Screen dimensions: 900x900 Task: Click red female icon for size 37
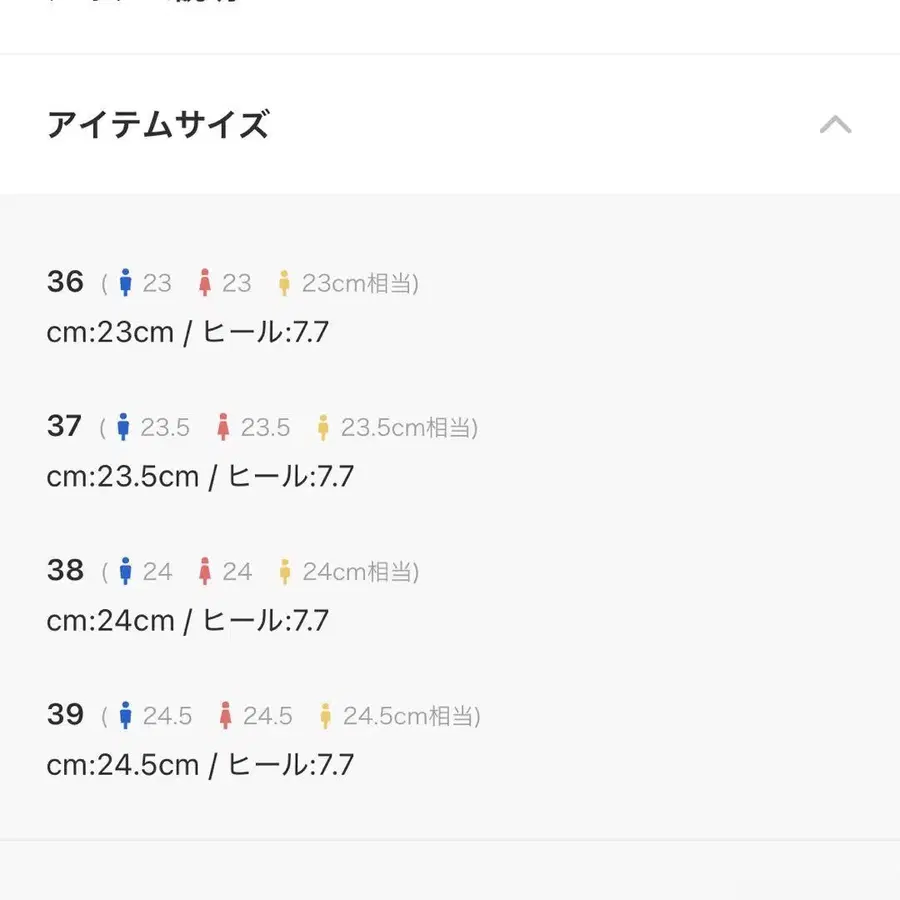click(224, 428)
